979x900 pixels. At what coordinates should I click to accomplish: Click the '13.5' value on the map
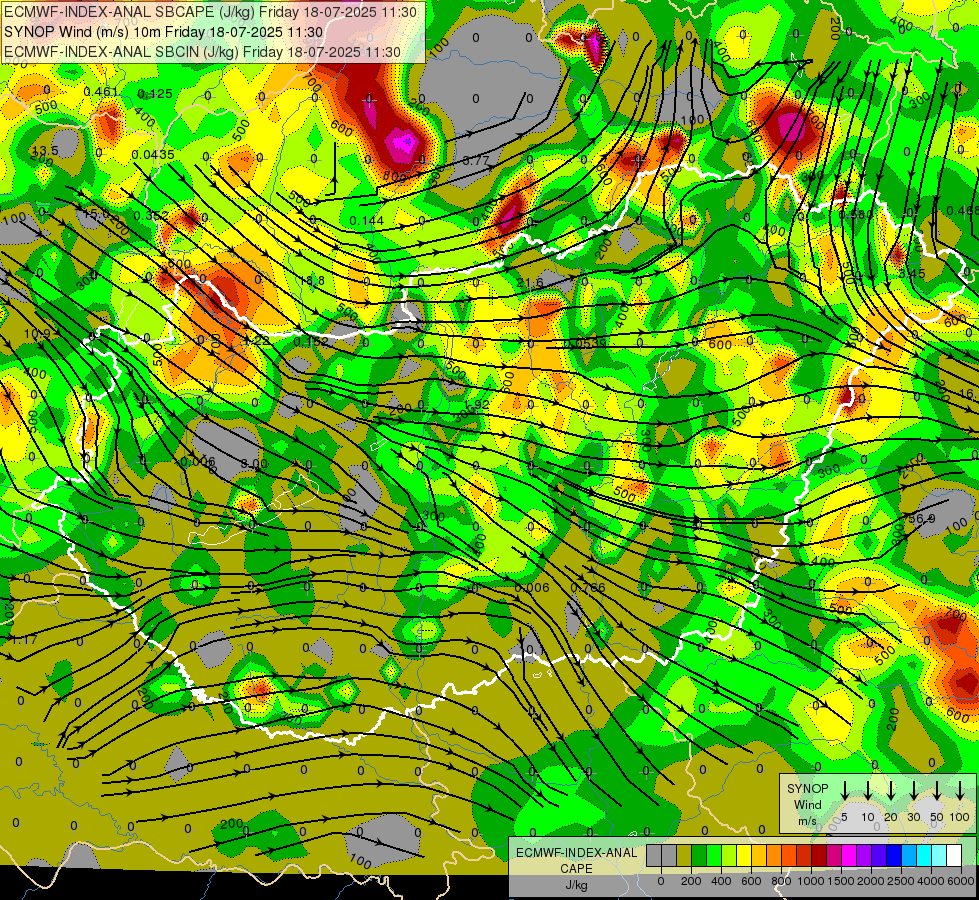click(45, 151)
